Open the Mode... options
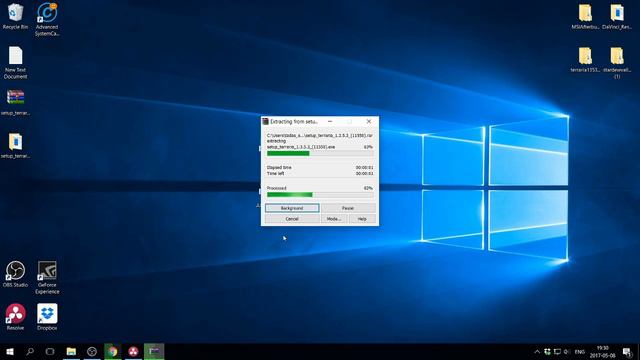This screenshot has width=640, height=360. [x=334, y=219]
